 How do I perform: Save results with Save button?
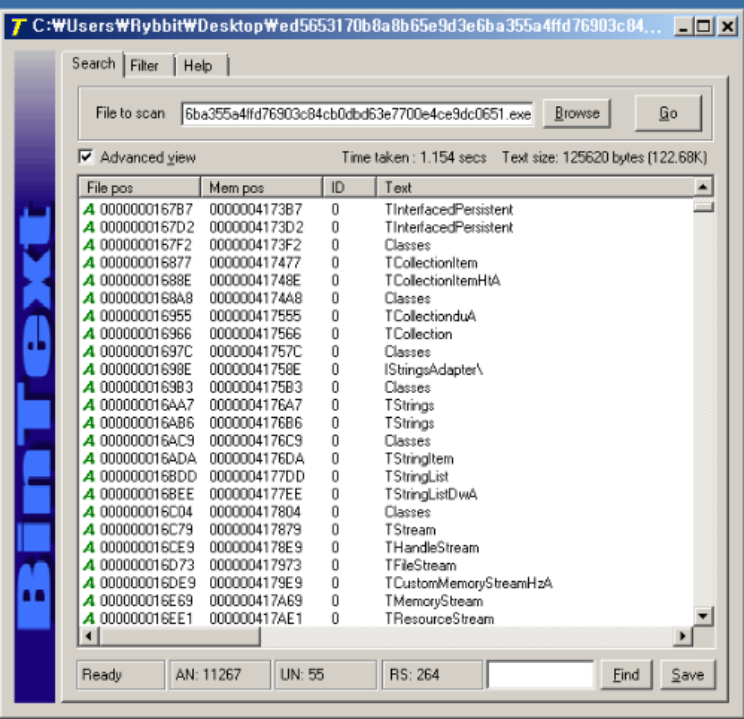tap(688, 674)
